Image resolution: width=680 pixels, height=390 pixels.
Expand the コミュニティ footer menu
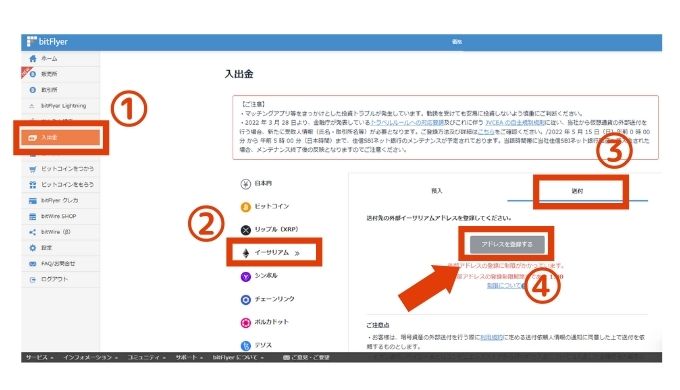pyautogui.click(x=147, y=357)
